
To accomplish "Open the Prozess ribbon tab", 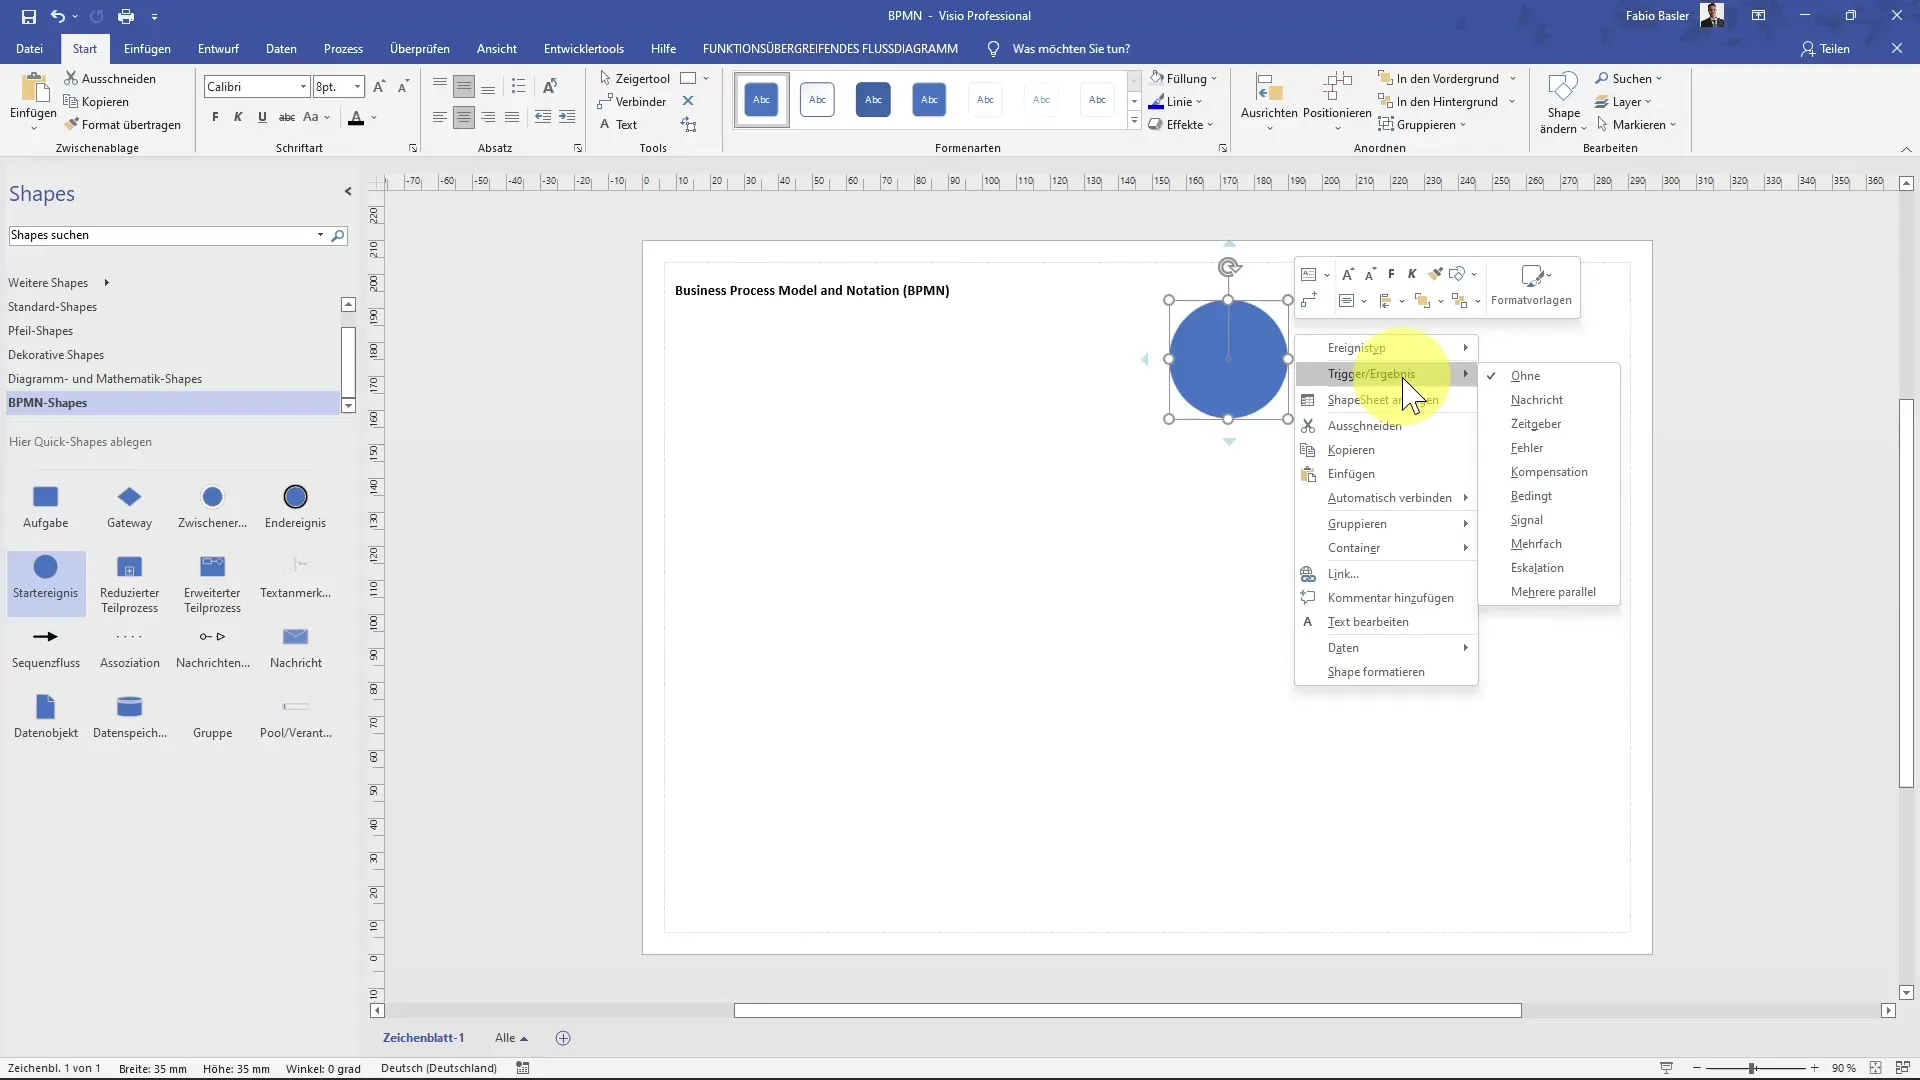I will coord(343,48).
